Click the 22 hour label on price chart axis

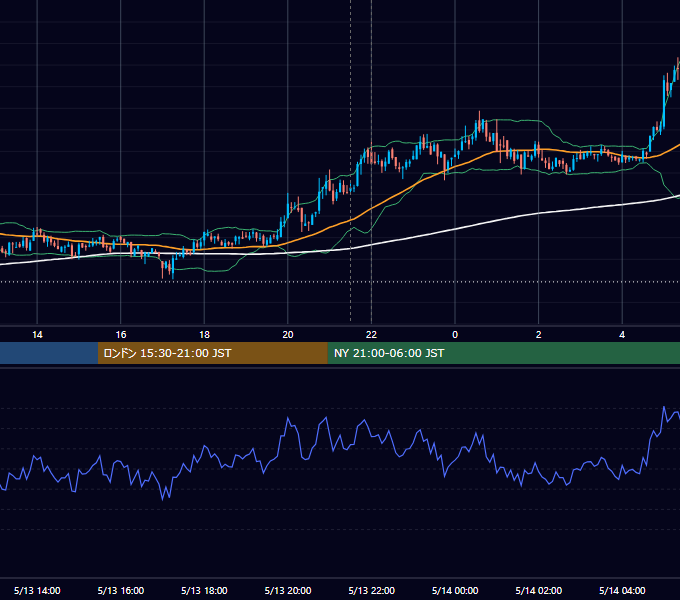pyautogui.click(x=371, y=335)
